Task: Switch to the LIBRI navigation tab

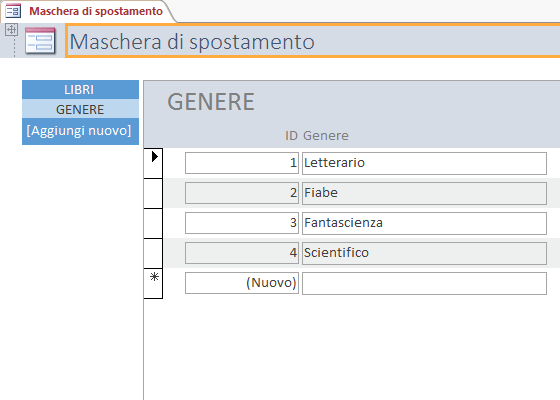Action: click(x=80, y=90)
